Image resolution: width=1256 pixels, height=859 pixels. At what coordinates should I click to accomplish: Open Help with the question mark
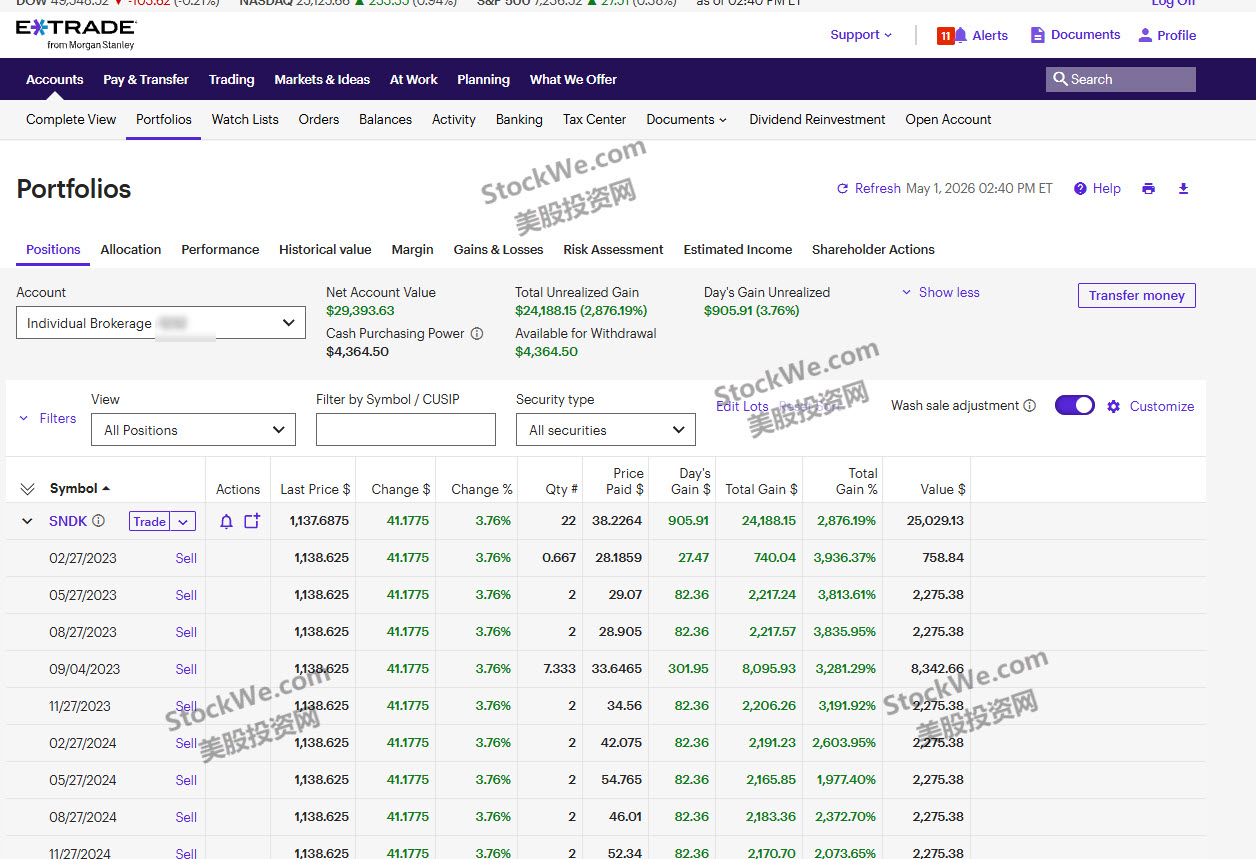(x=1097, y=189)
